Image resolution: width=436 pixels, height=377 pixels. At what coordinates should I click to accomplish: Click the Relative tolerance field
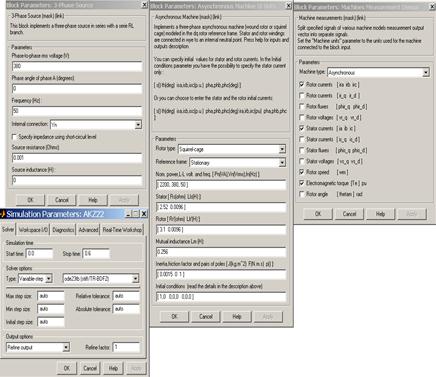(126, 296)
